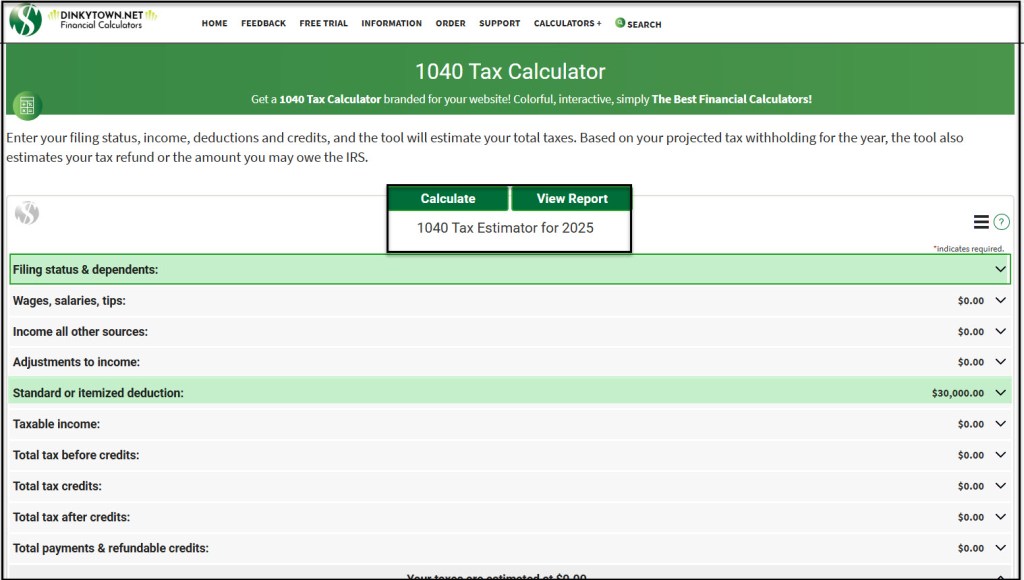Follow the 1040 Tax Calculator banner link
The width and height of the screenshot is (1024, 580).
tap(330, 99)
